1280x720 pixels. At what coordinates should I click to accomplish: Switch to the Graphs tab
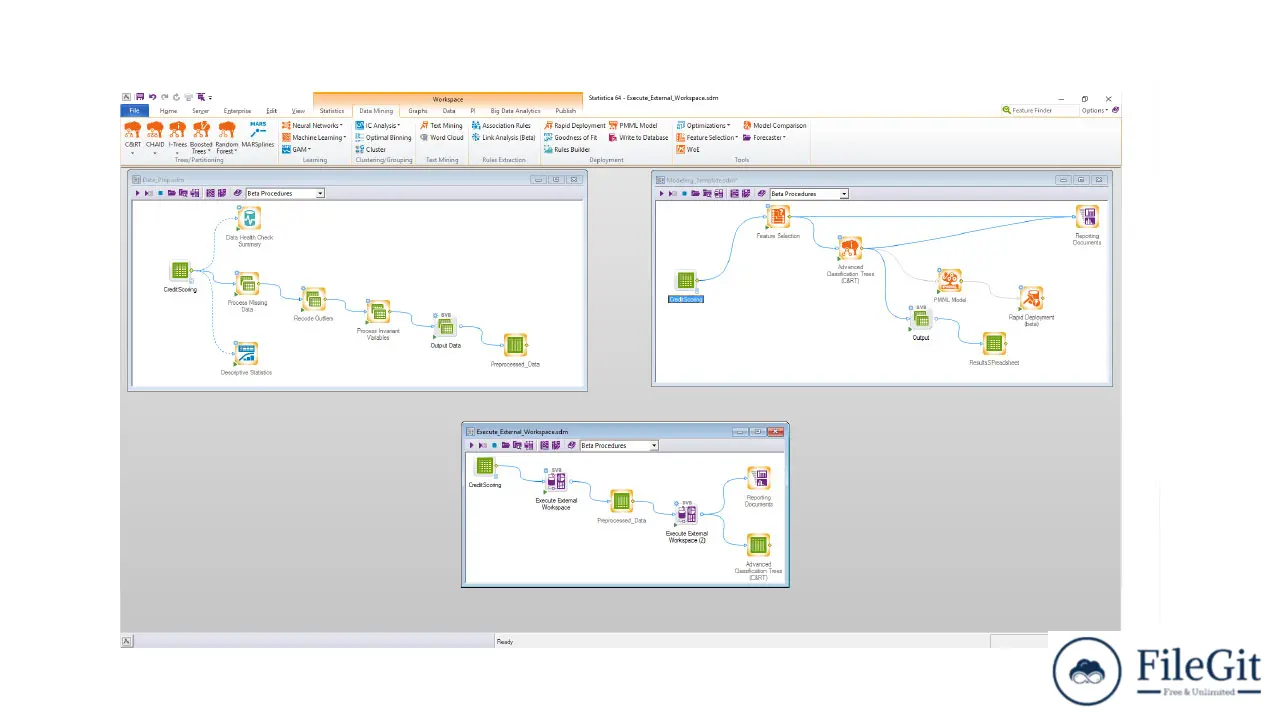point(418,111)
